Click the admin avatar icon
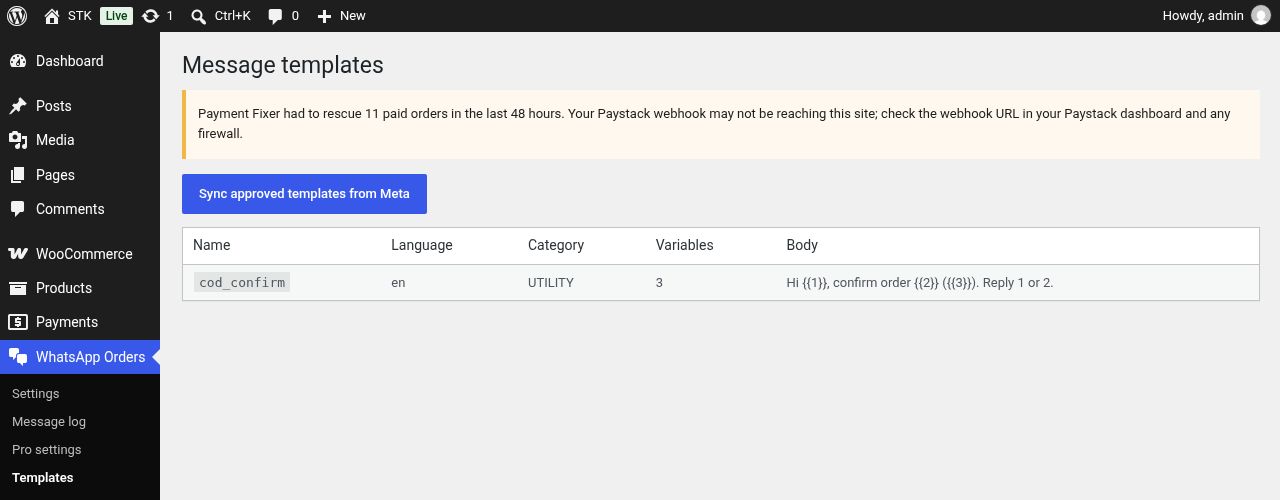The image size is (1280, 500). 1261,16
